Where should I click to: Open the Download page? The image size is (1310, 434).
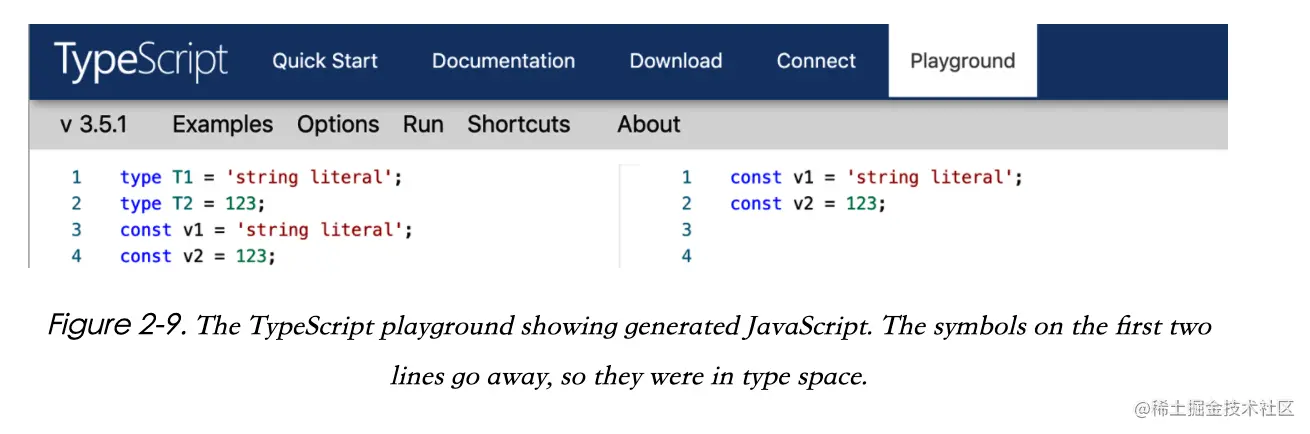click(676, 61)
